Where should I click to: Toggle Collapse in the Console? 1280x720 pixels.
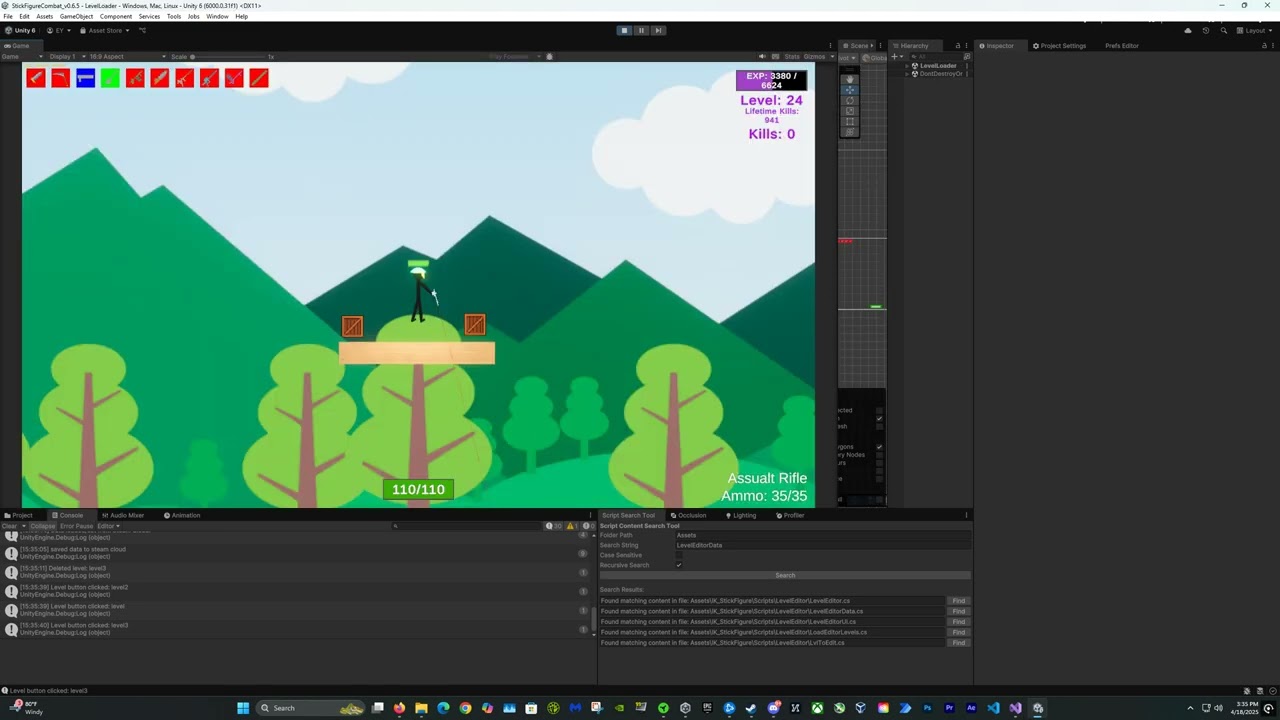pyautogui.click(x=43, y=526)
